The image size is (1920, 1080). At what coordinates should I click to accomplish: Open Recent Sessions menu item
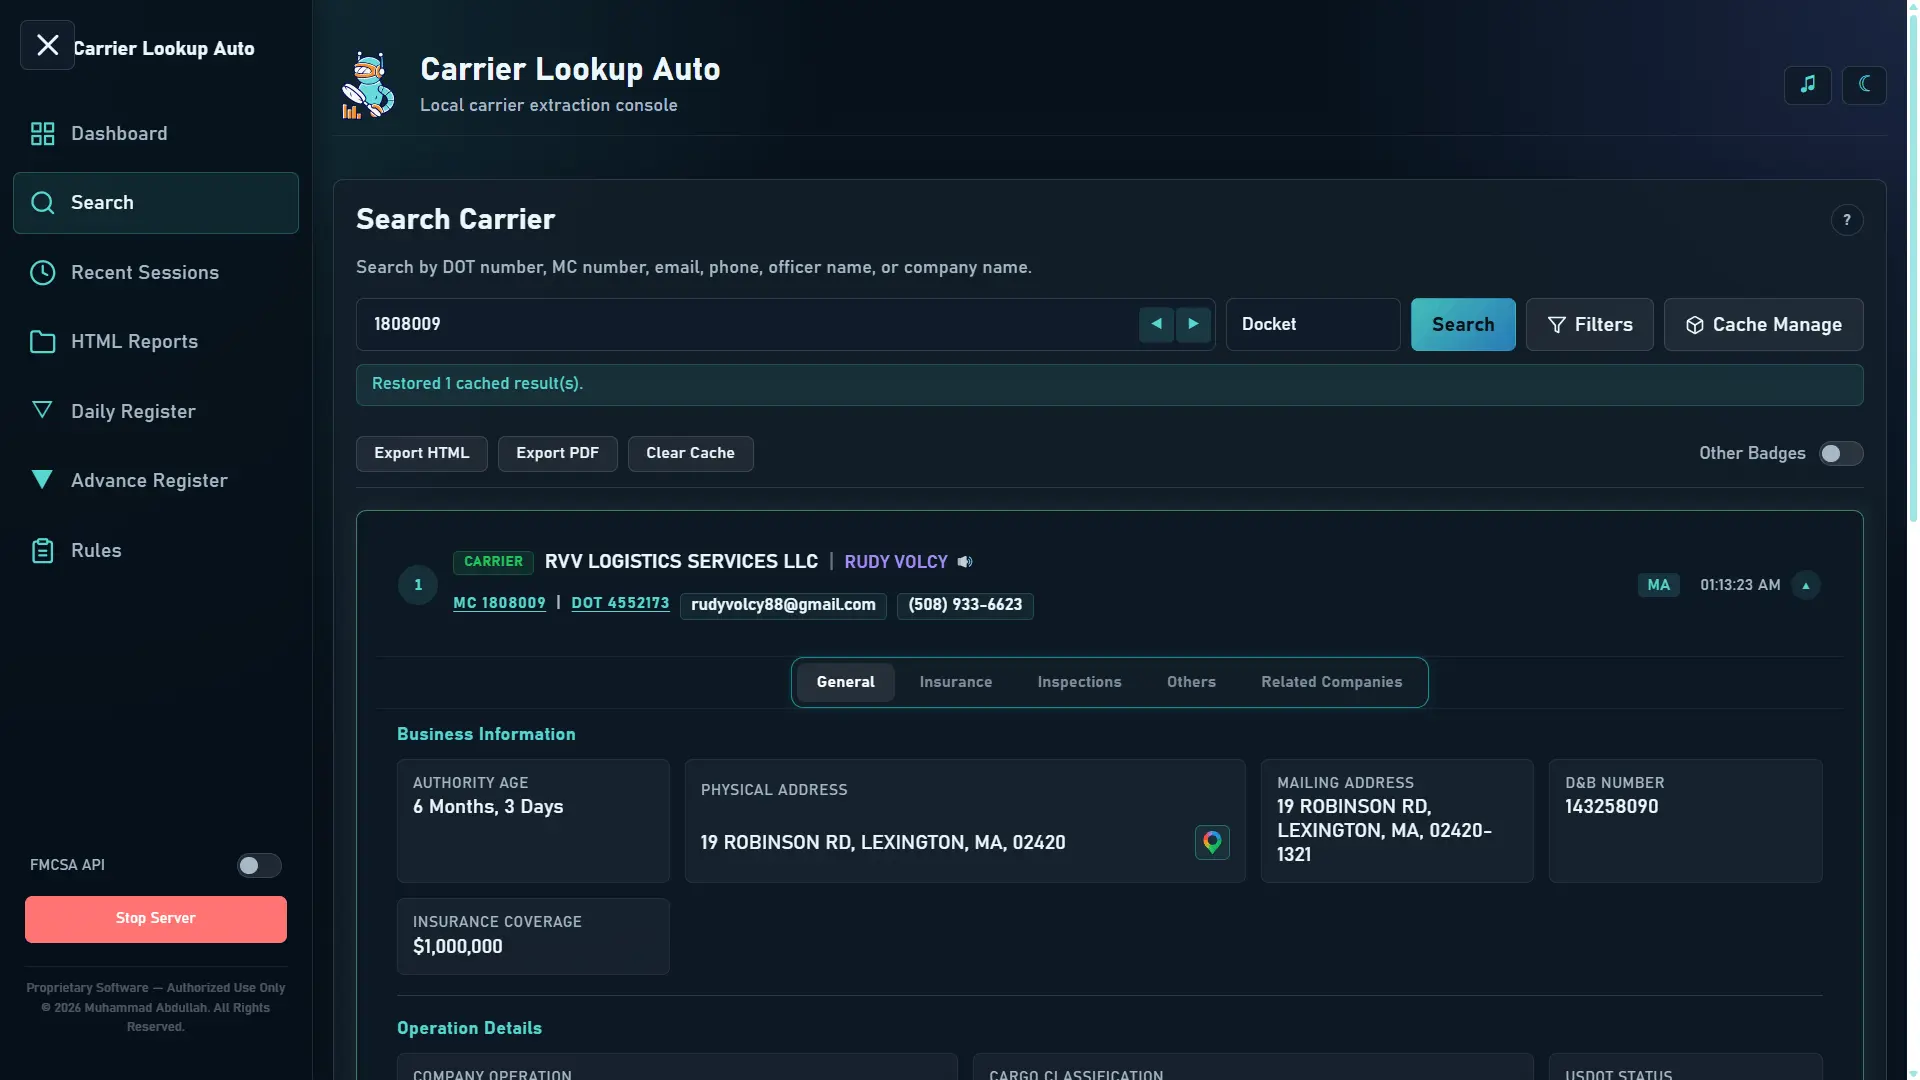(156, 273)
